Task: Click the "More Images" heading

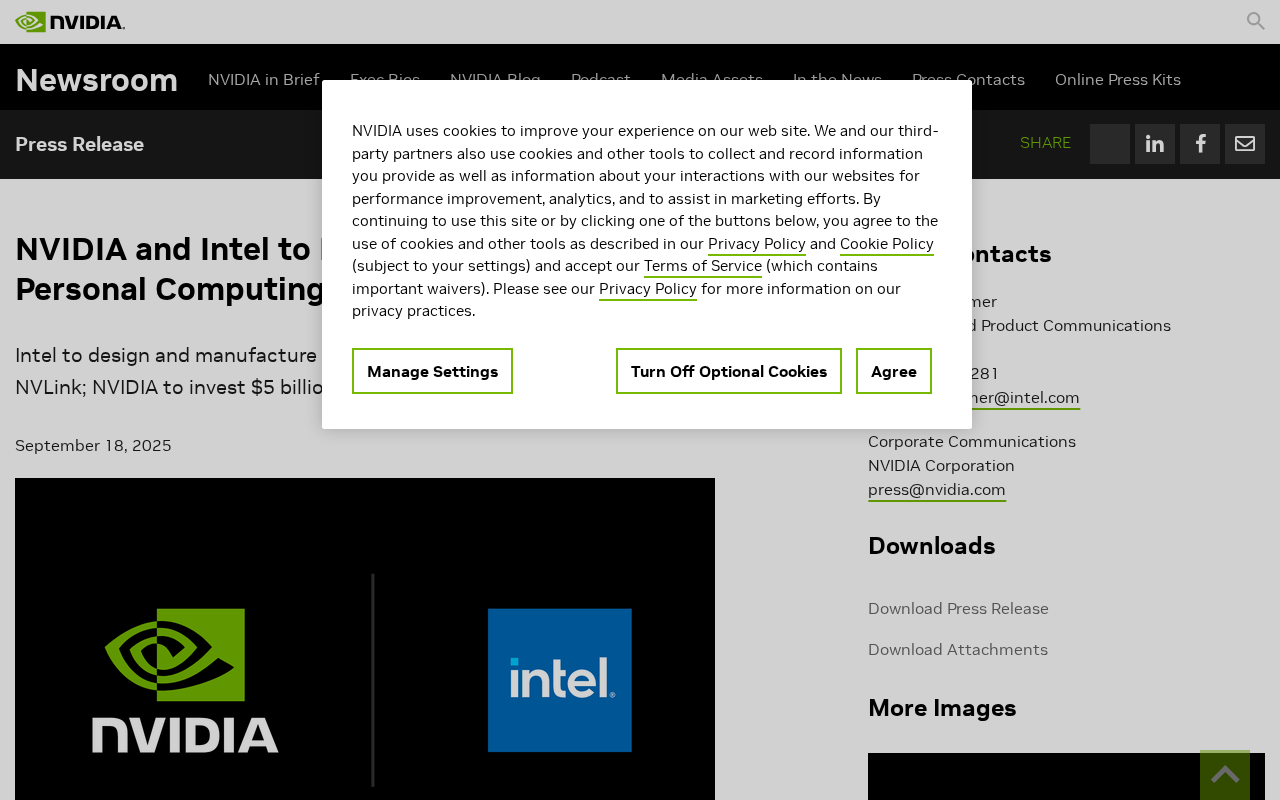Action: (942, 708)
